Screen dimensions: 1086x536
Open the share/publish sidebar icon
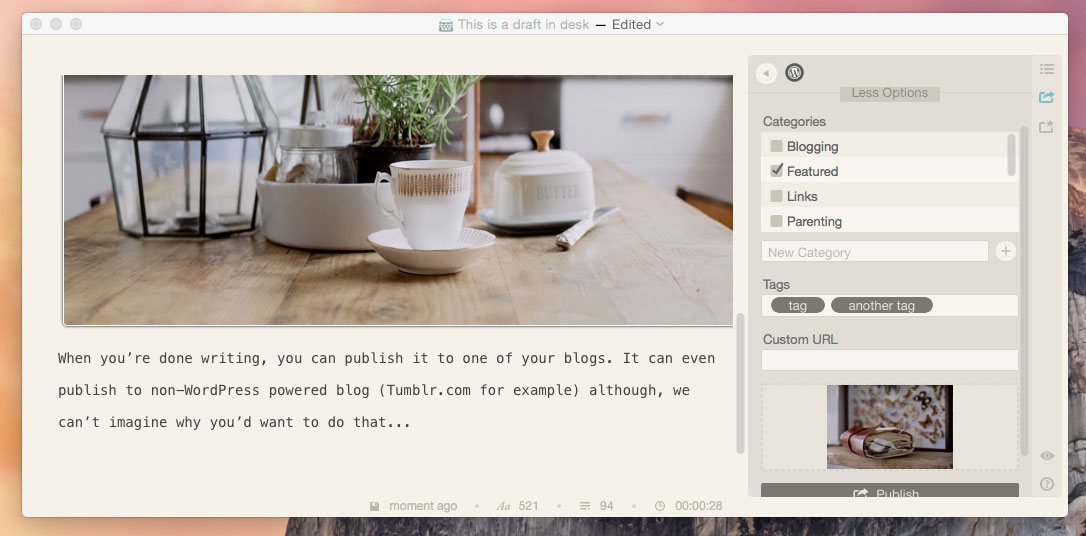tap(1047, 98)
